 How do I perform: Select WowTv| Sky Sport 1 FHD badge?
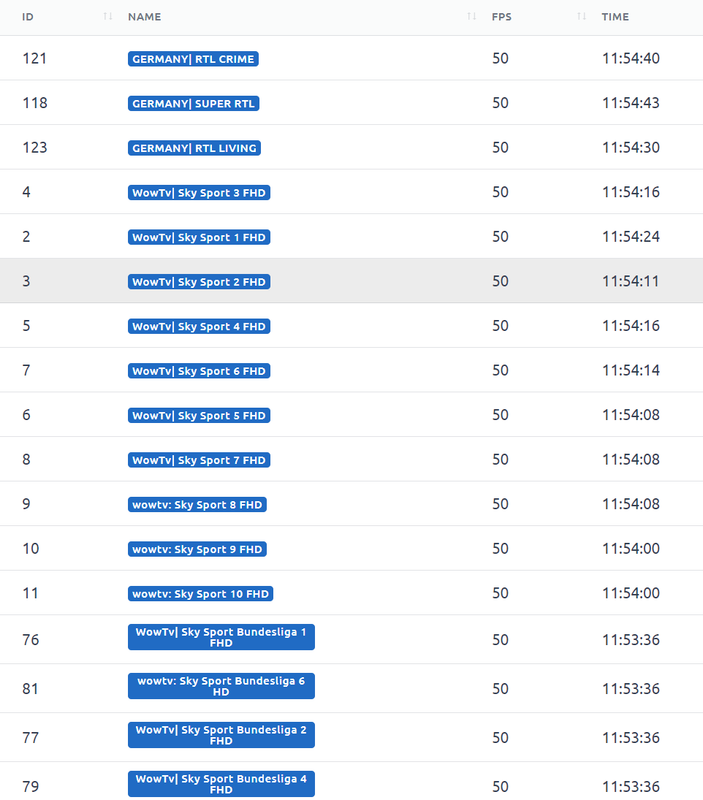pos(199,237)
